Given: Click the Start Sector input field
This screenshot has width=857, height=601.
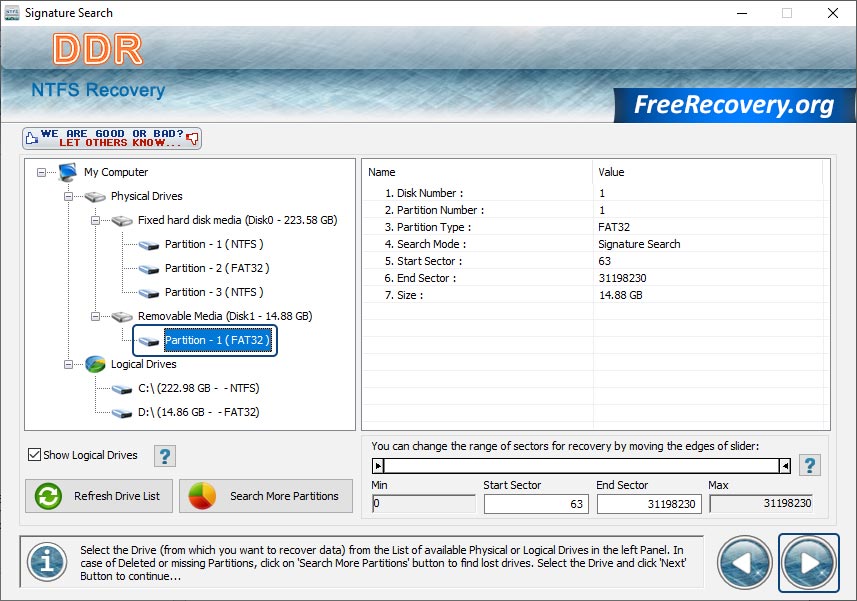Looking at the screenshot, I should [x=536, y=504].
